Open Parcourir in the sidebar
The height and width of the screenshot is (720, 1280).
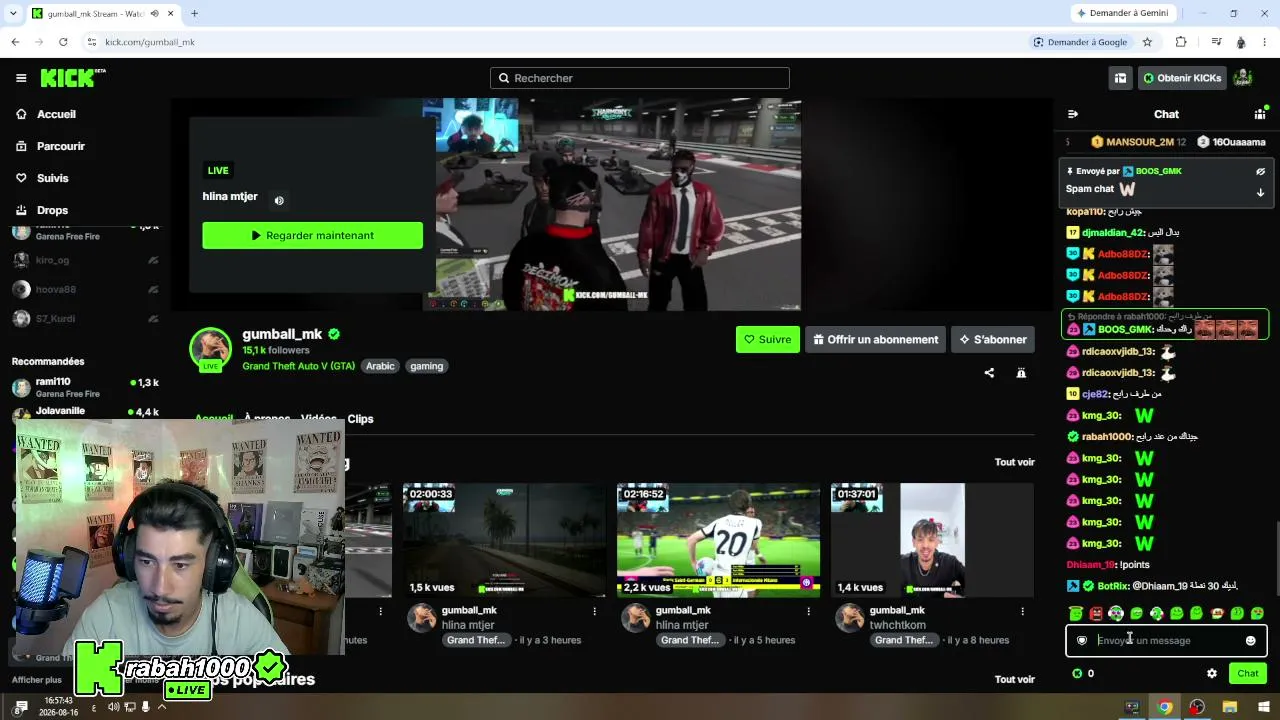click(61, 146)
